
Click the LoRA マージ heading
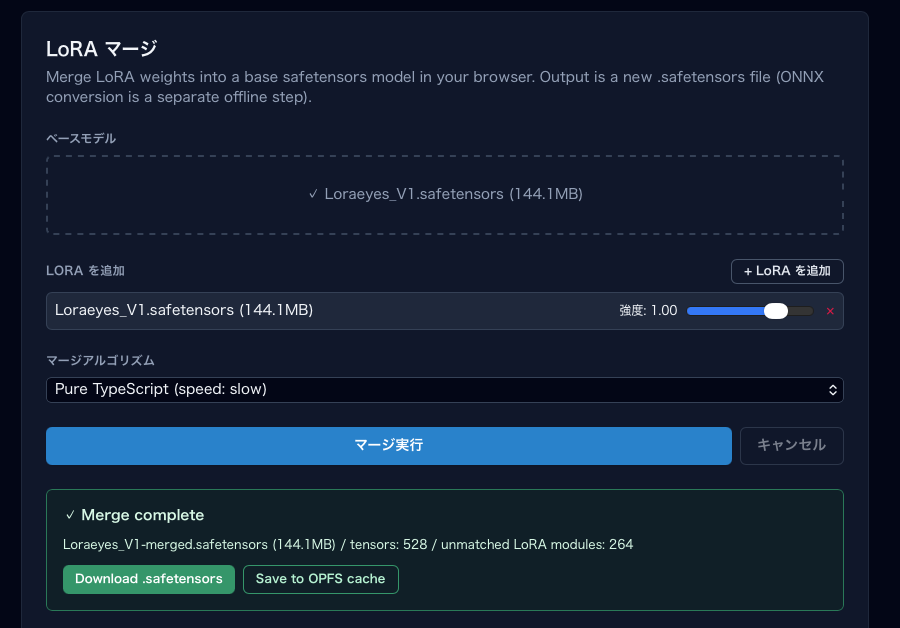click(x=102, y=48)
